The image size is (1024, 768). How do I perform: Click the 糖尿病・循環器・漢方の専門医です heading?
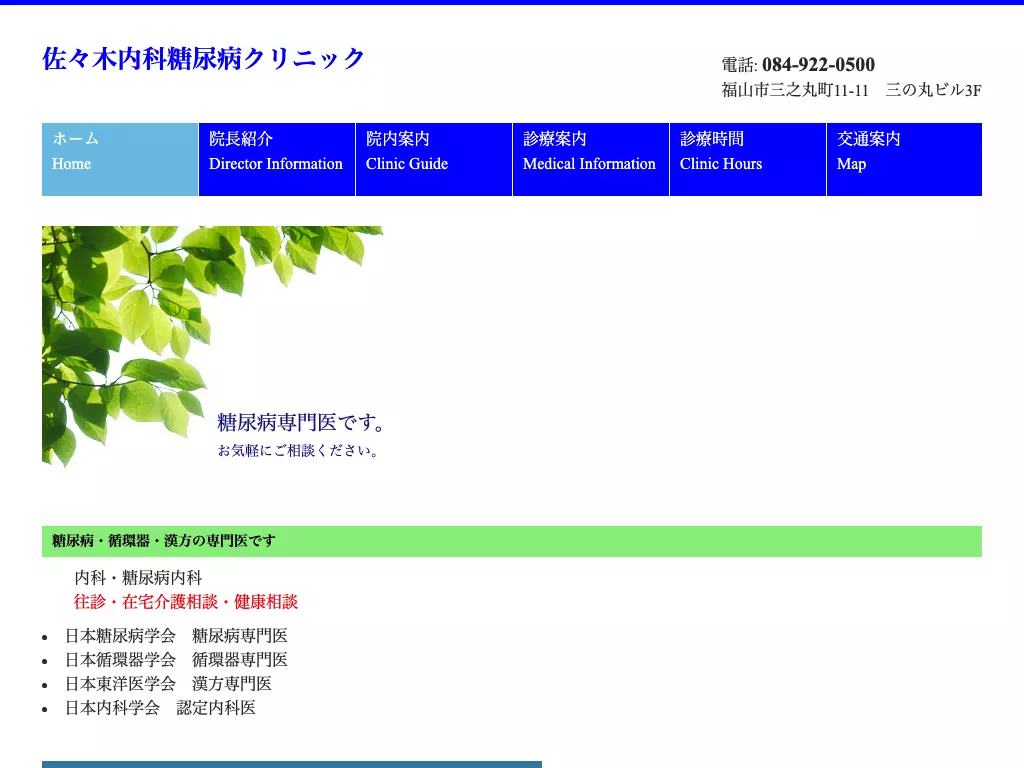pos(164,541)
